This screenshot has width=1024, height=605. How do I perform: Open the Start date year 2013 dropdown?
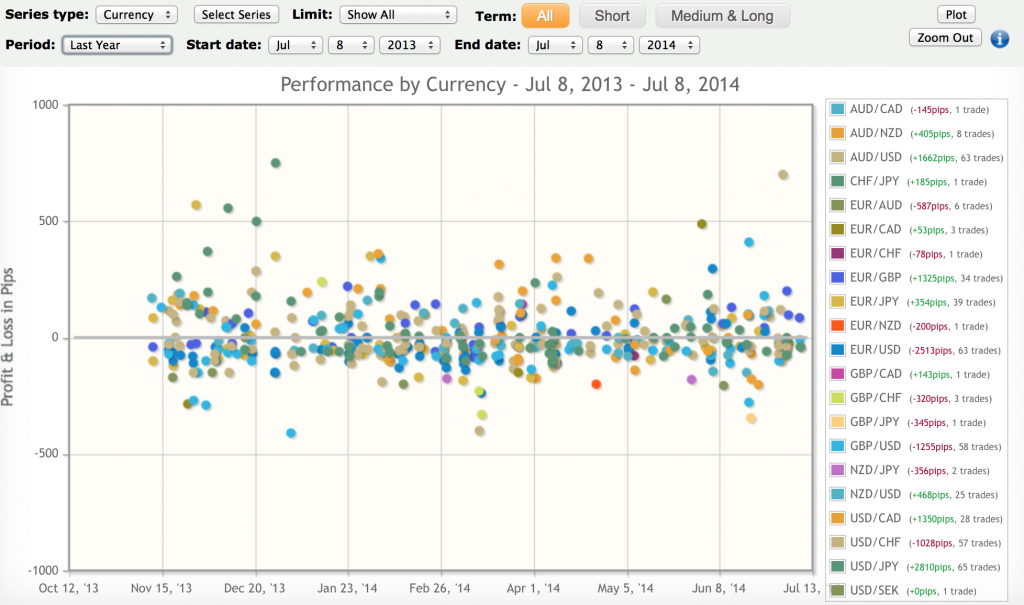(410, 45)
